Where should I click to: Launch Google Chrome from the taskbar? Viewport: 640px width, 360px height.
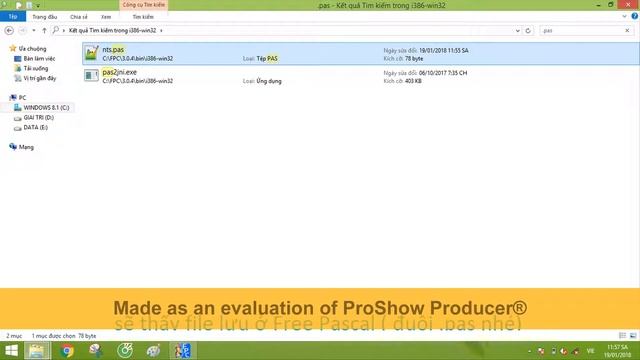[x=67, y=351]
